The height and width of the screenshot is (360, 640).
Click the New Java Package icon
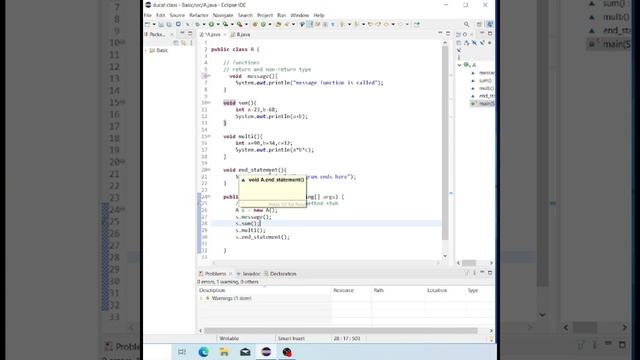255,24
